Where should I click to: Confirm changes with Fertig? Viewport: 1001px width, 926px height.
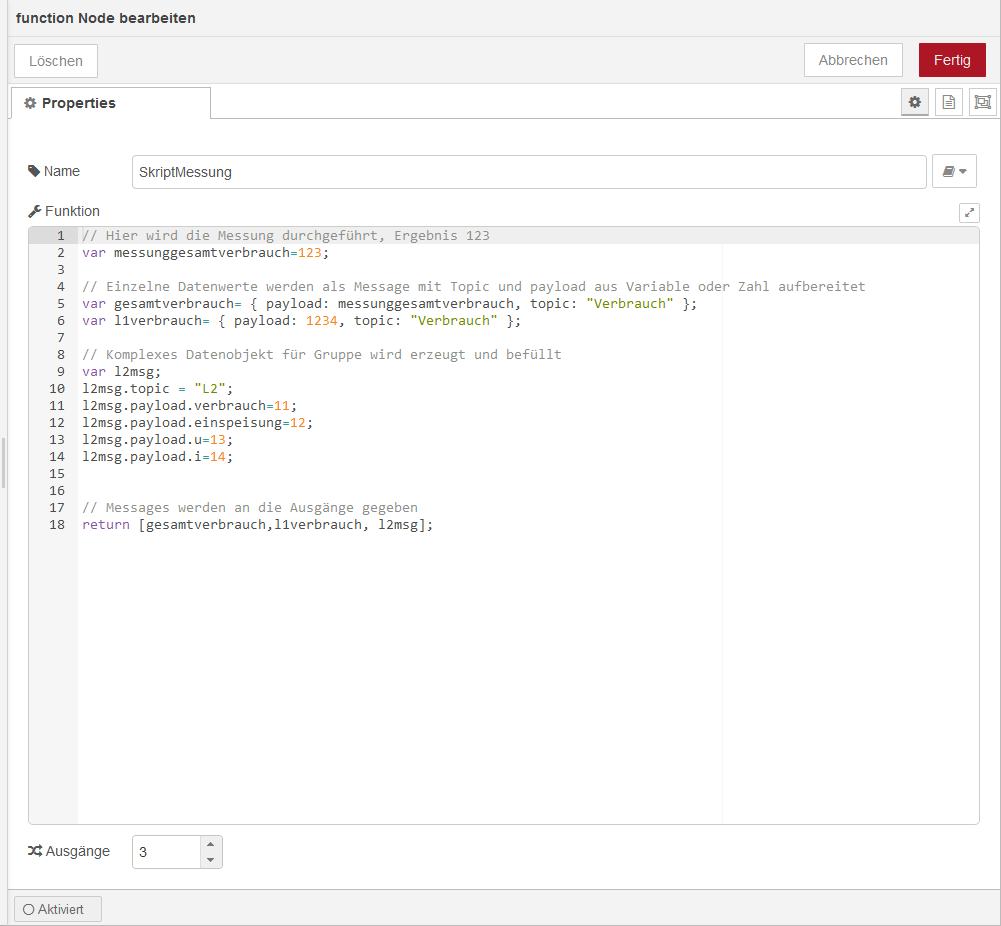pyautogui.click(x=952, y=60)
